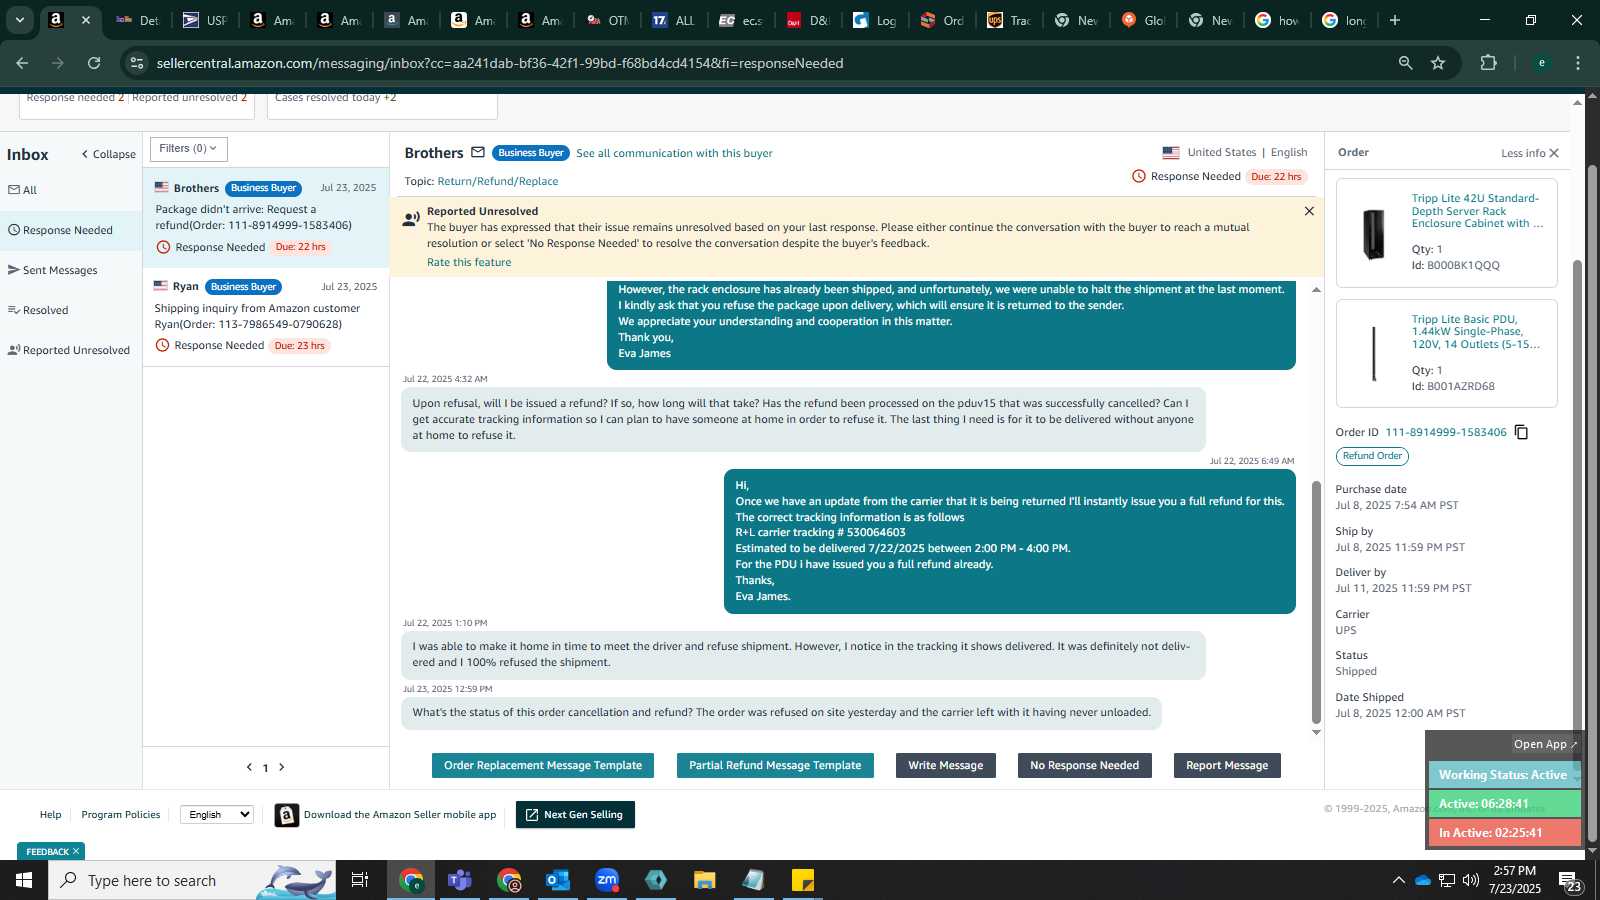Go to previous inbox page arrow

pyautogui.click(x=249, y=767)
